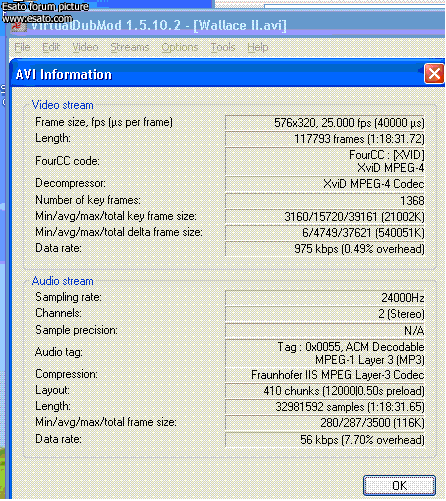Click the Fraunhofer IIS Compression field
This screenshot has width=446, height=501.
[325, 375]
